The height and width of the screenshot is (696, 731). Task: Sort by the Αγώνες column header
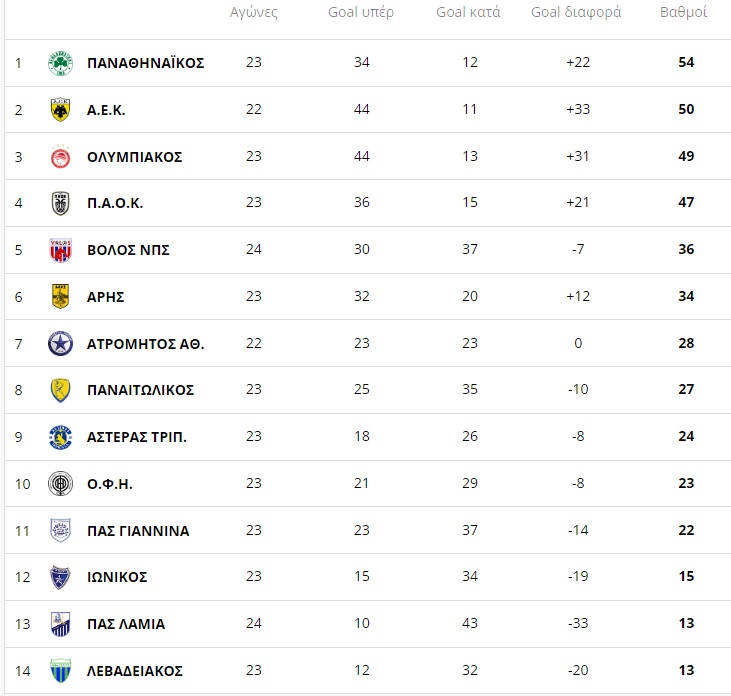(x=254, y=13)
